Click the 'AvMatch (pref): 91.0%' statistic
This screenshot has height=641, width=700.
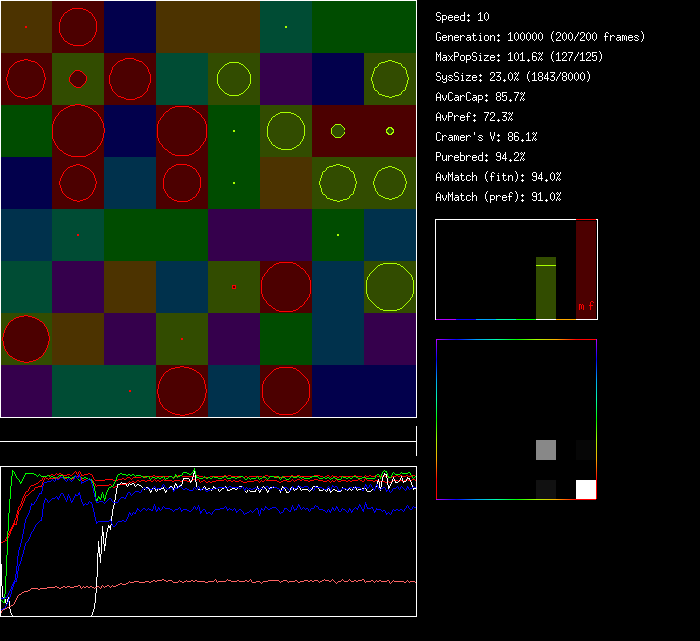[498, 197]
